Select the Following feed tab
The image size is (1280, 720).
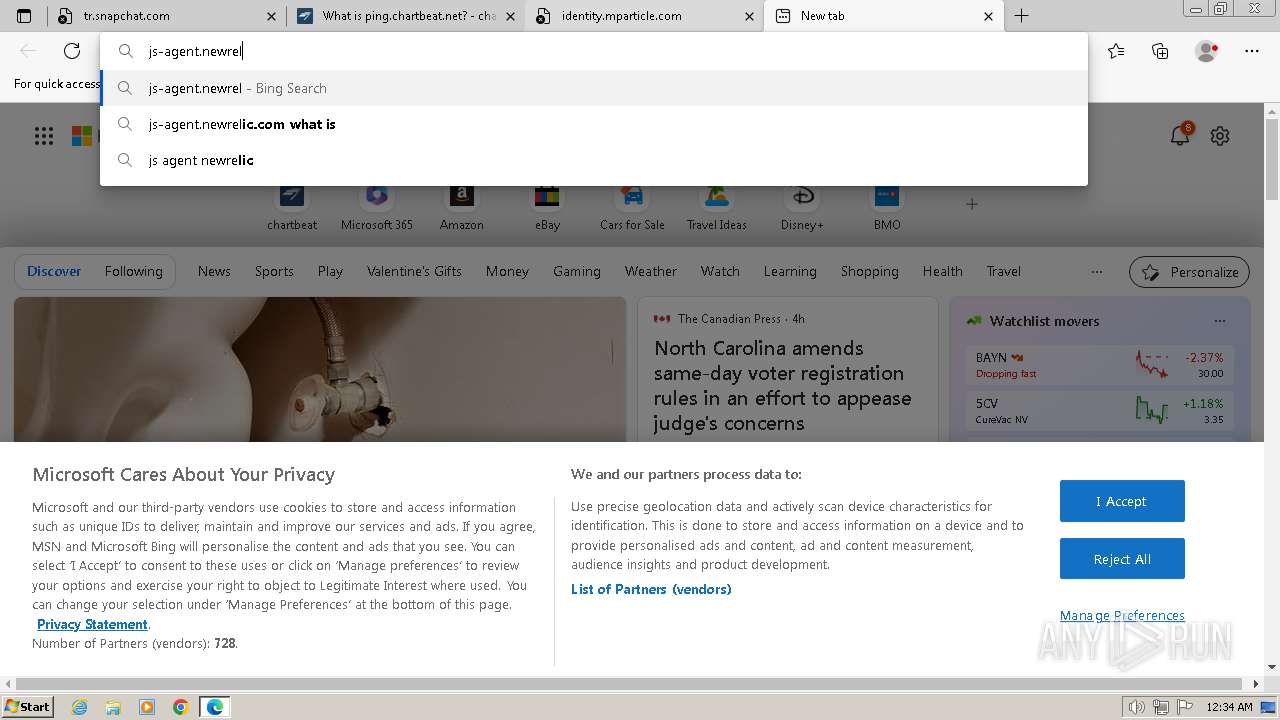pos(133,271)
